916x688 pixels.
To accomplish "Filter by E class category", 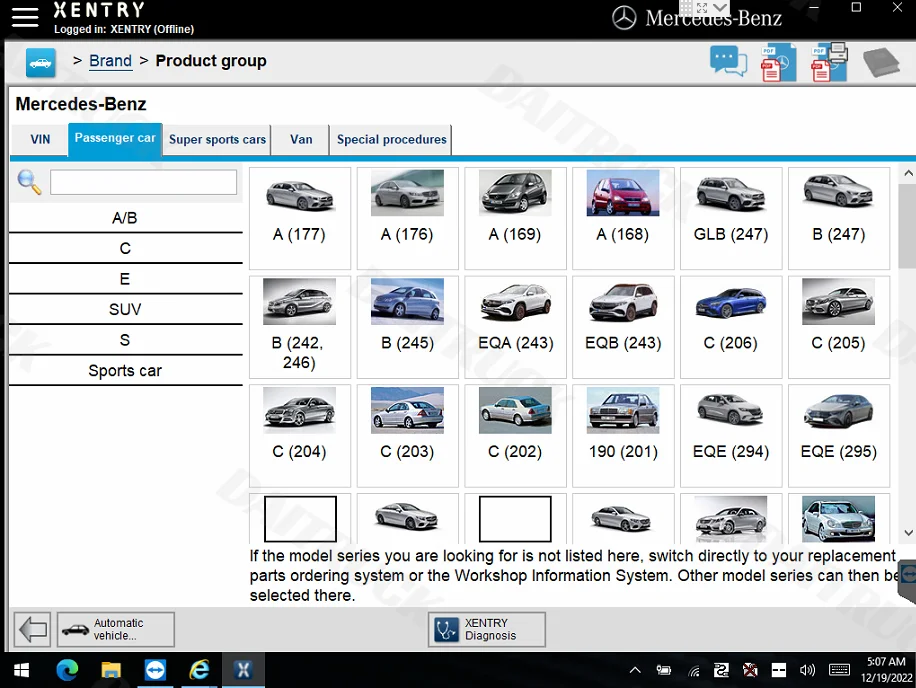I will pyautogui.click(x=125, y=279).
